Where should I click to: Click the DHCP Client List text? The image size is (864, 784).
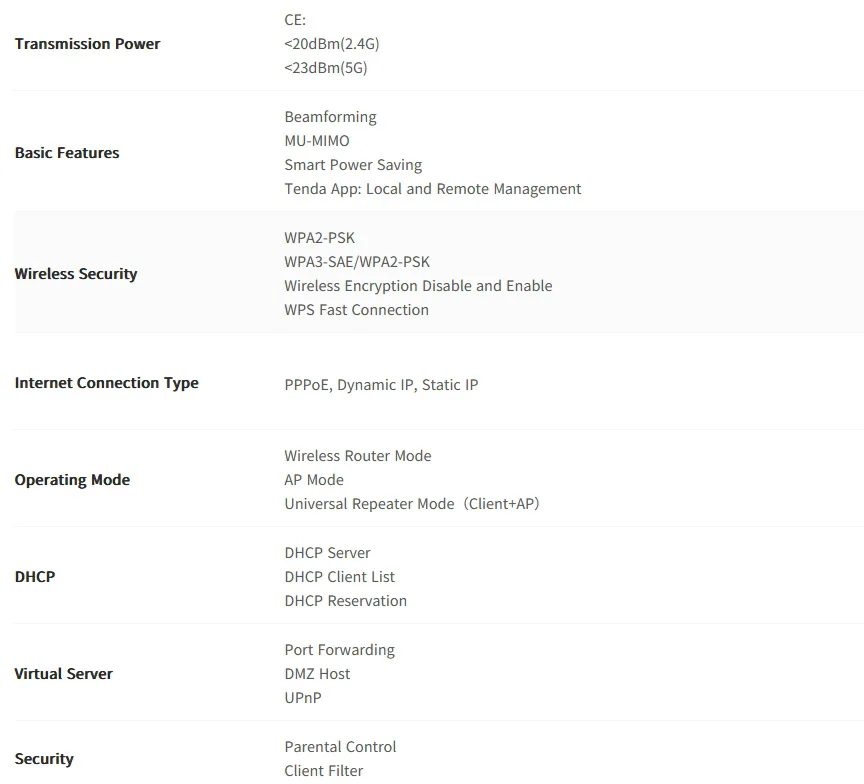[339, 577]
